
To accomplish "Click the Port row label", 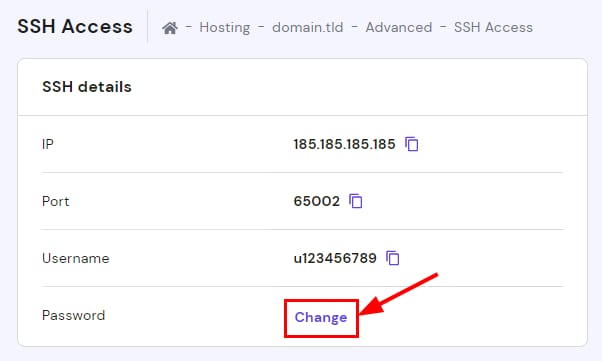I will coord(56,201).
